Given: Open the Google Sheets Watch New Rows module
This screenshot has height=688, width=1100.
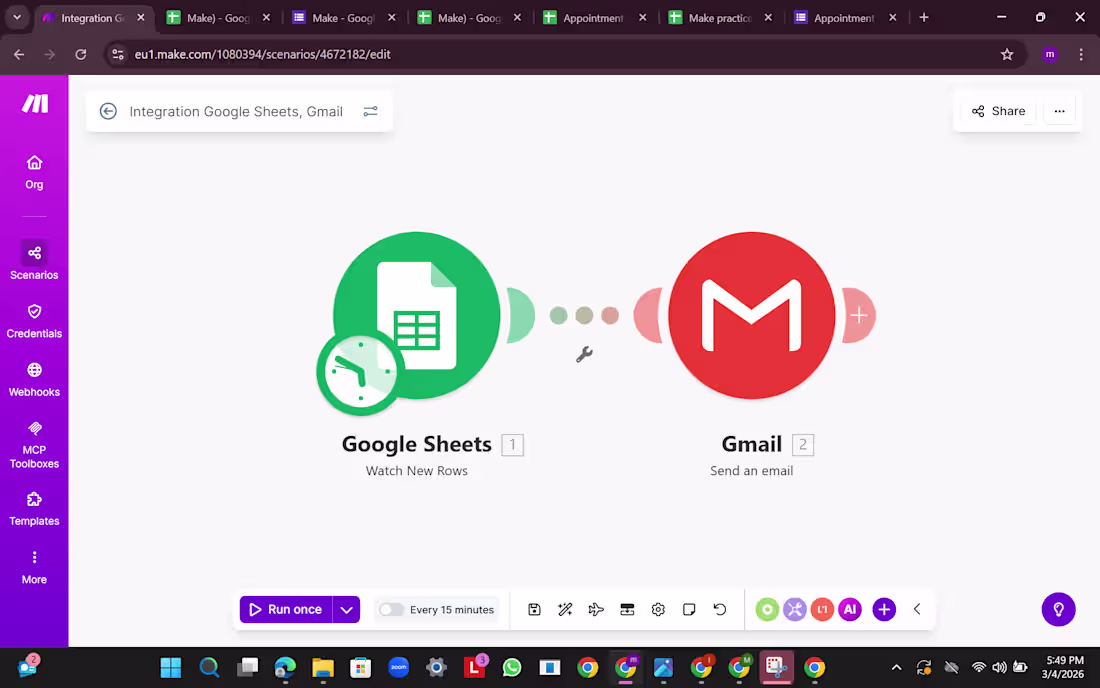Looking at the screenshot, I should pos(417,315).
